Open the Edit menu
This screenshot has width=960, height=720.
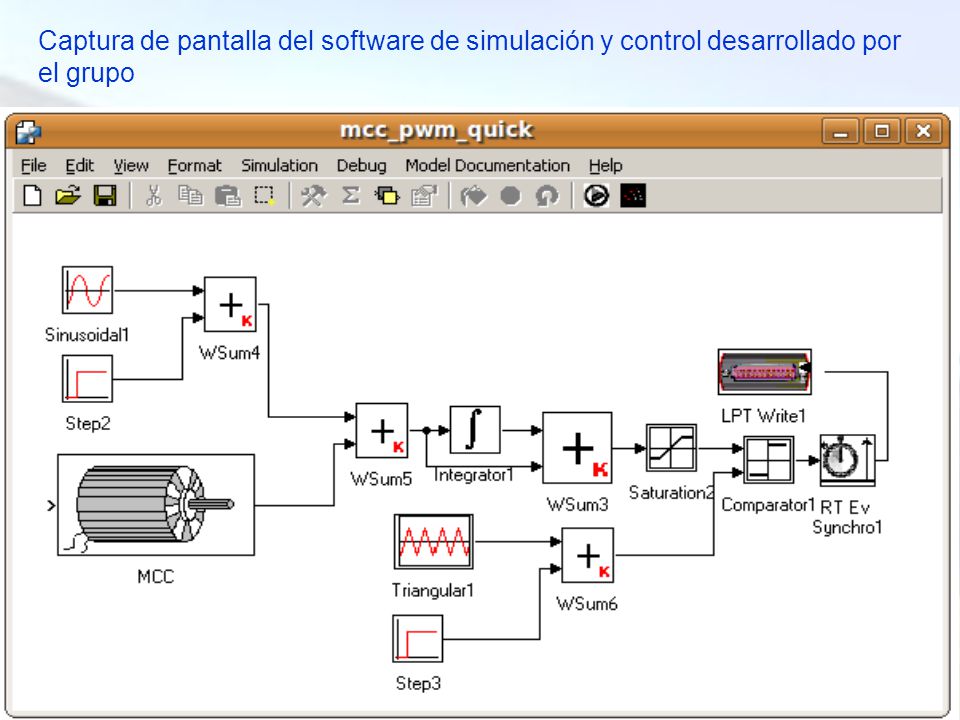[80, 165]
